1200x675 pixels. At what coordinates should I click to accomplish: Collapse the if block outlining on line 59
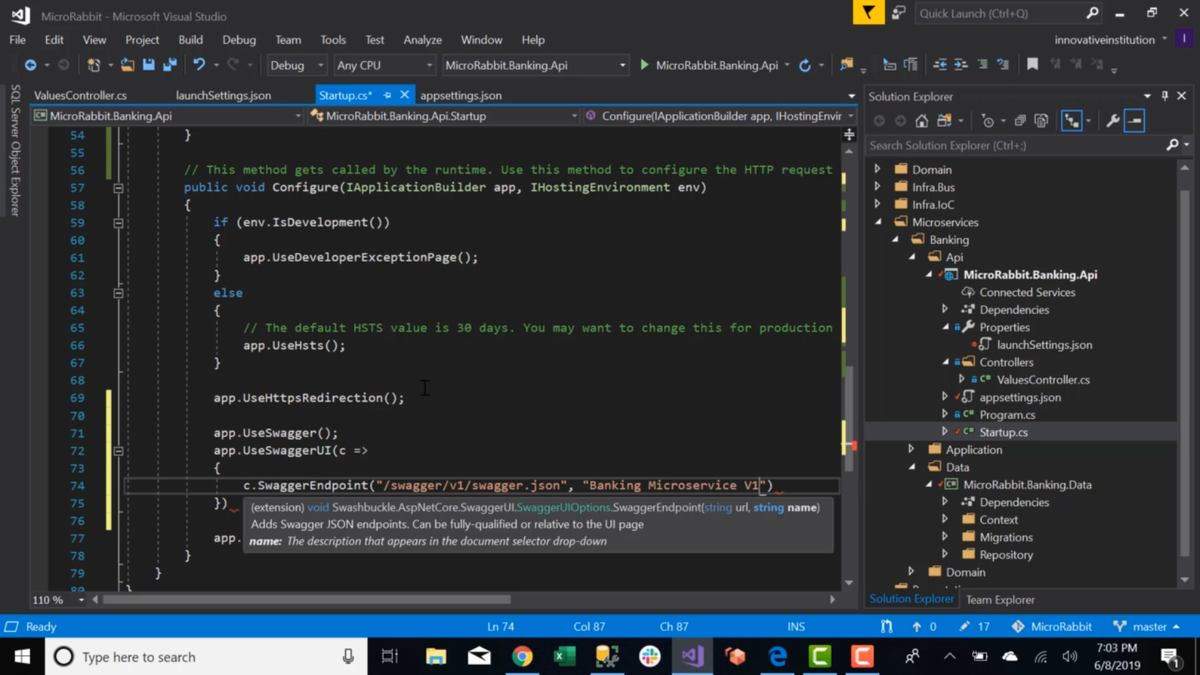pyautogui.click(x=118, y=222)
